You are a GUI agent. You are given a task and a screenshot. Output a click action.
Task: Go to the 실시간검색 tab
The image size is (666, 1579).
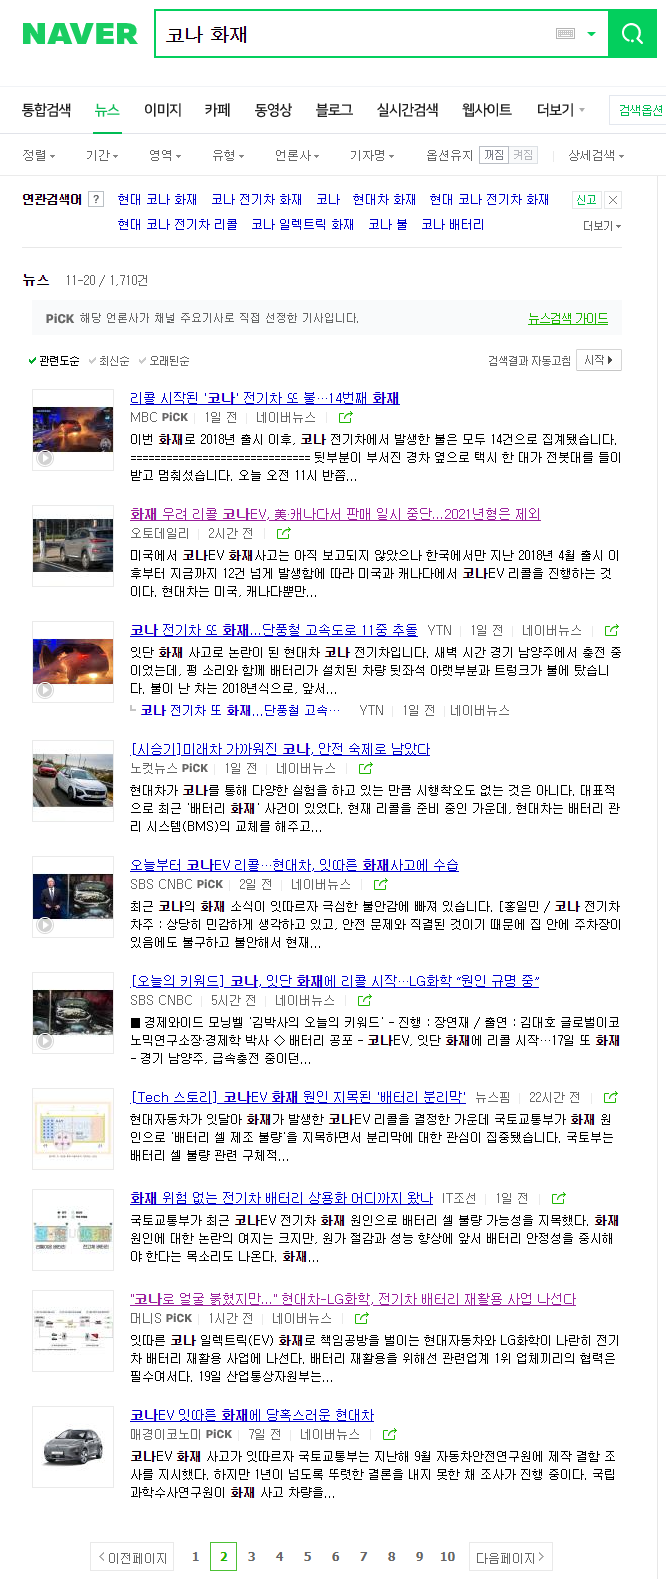click(407, 110)
